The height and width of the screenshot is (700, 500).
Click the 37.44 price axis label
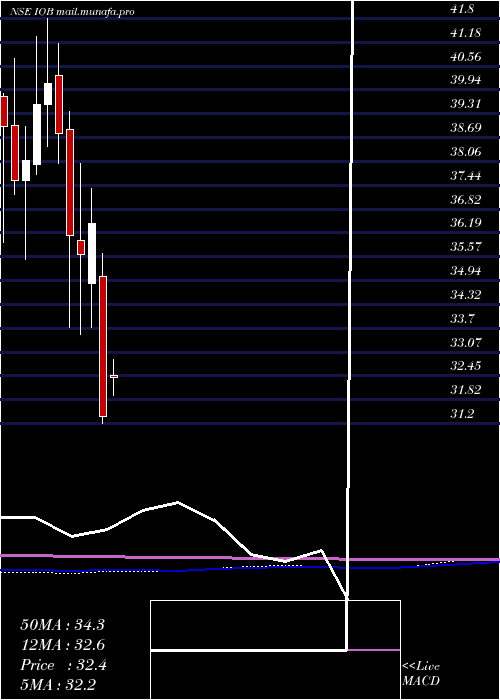[466, 175]
